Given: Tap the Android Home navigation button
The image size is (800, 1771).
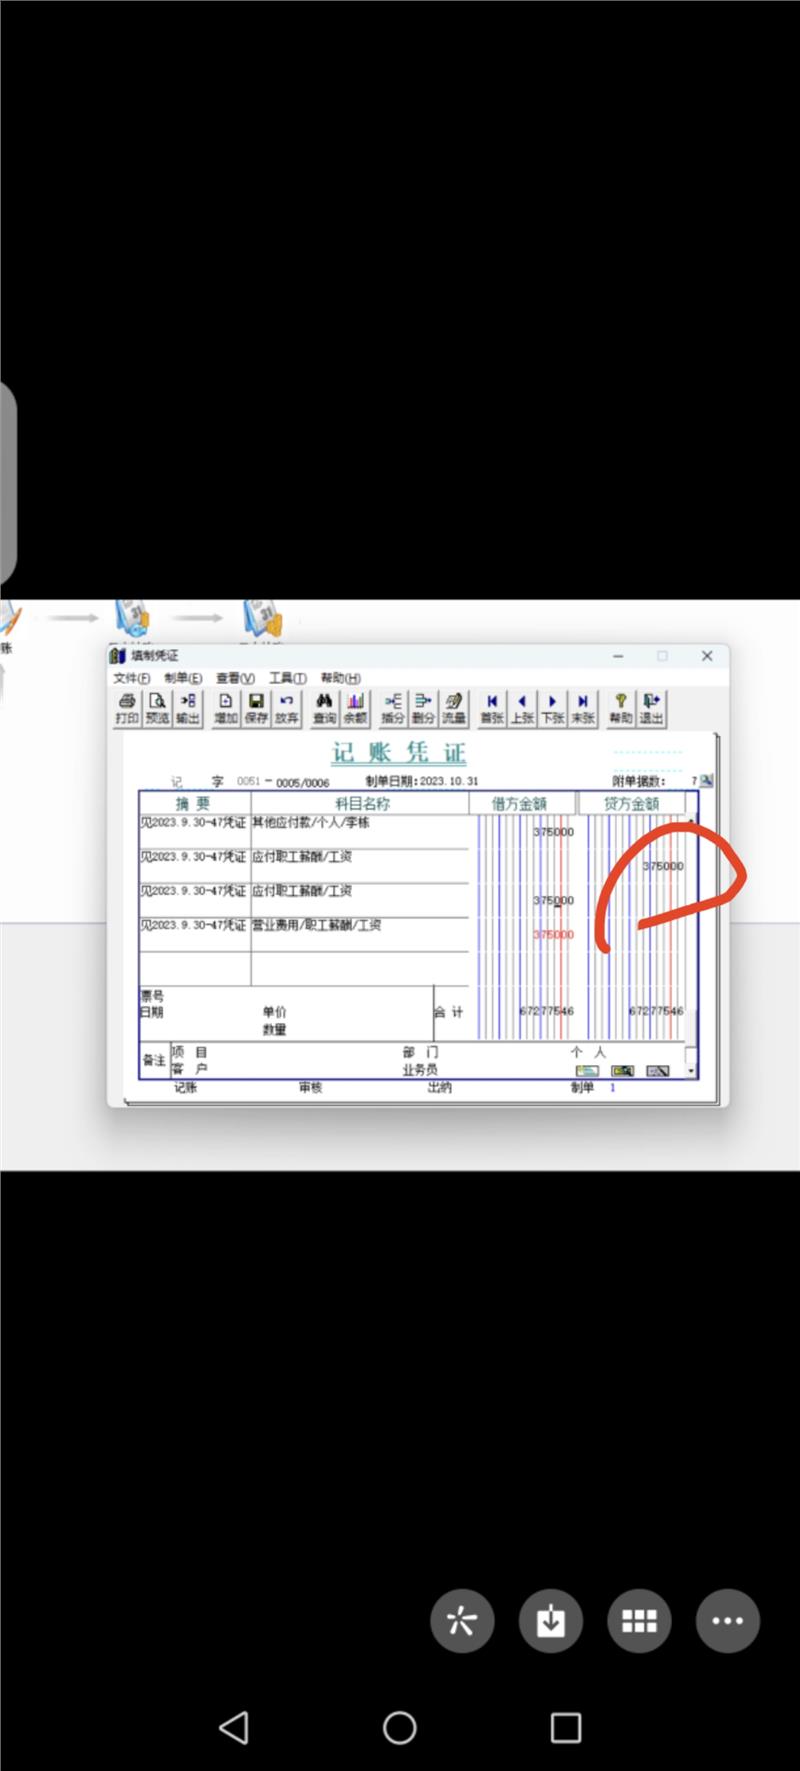Looking at the screenshot, I should pyautogui.click(x=399, y=1727).
